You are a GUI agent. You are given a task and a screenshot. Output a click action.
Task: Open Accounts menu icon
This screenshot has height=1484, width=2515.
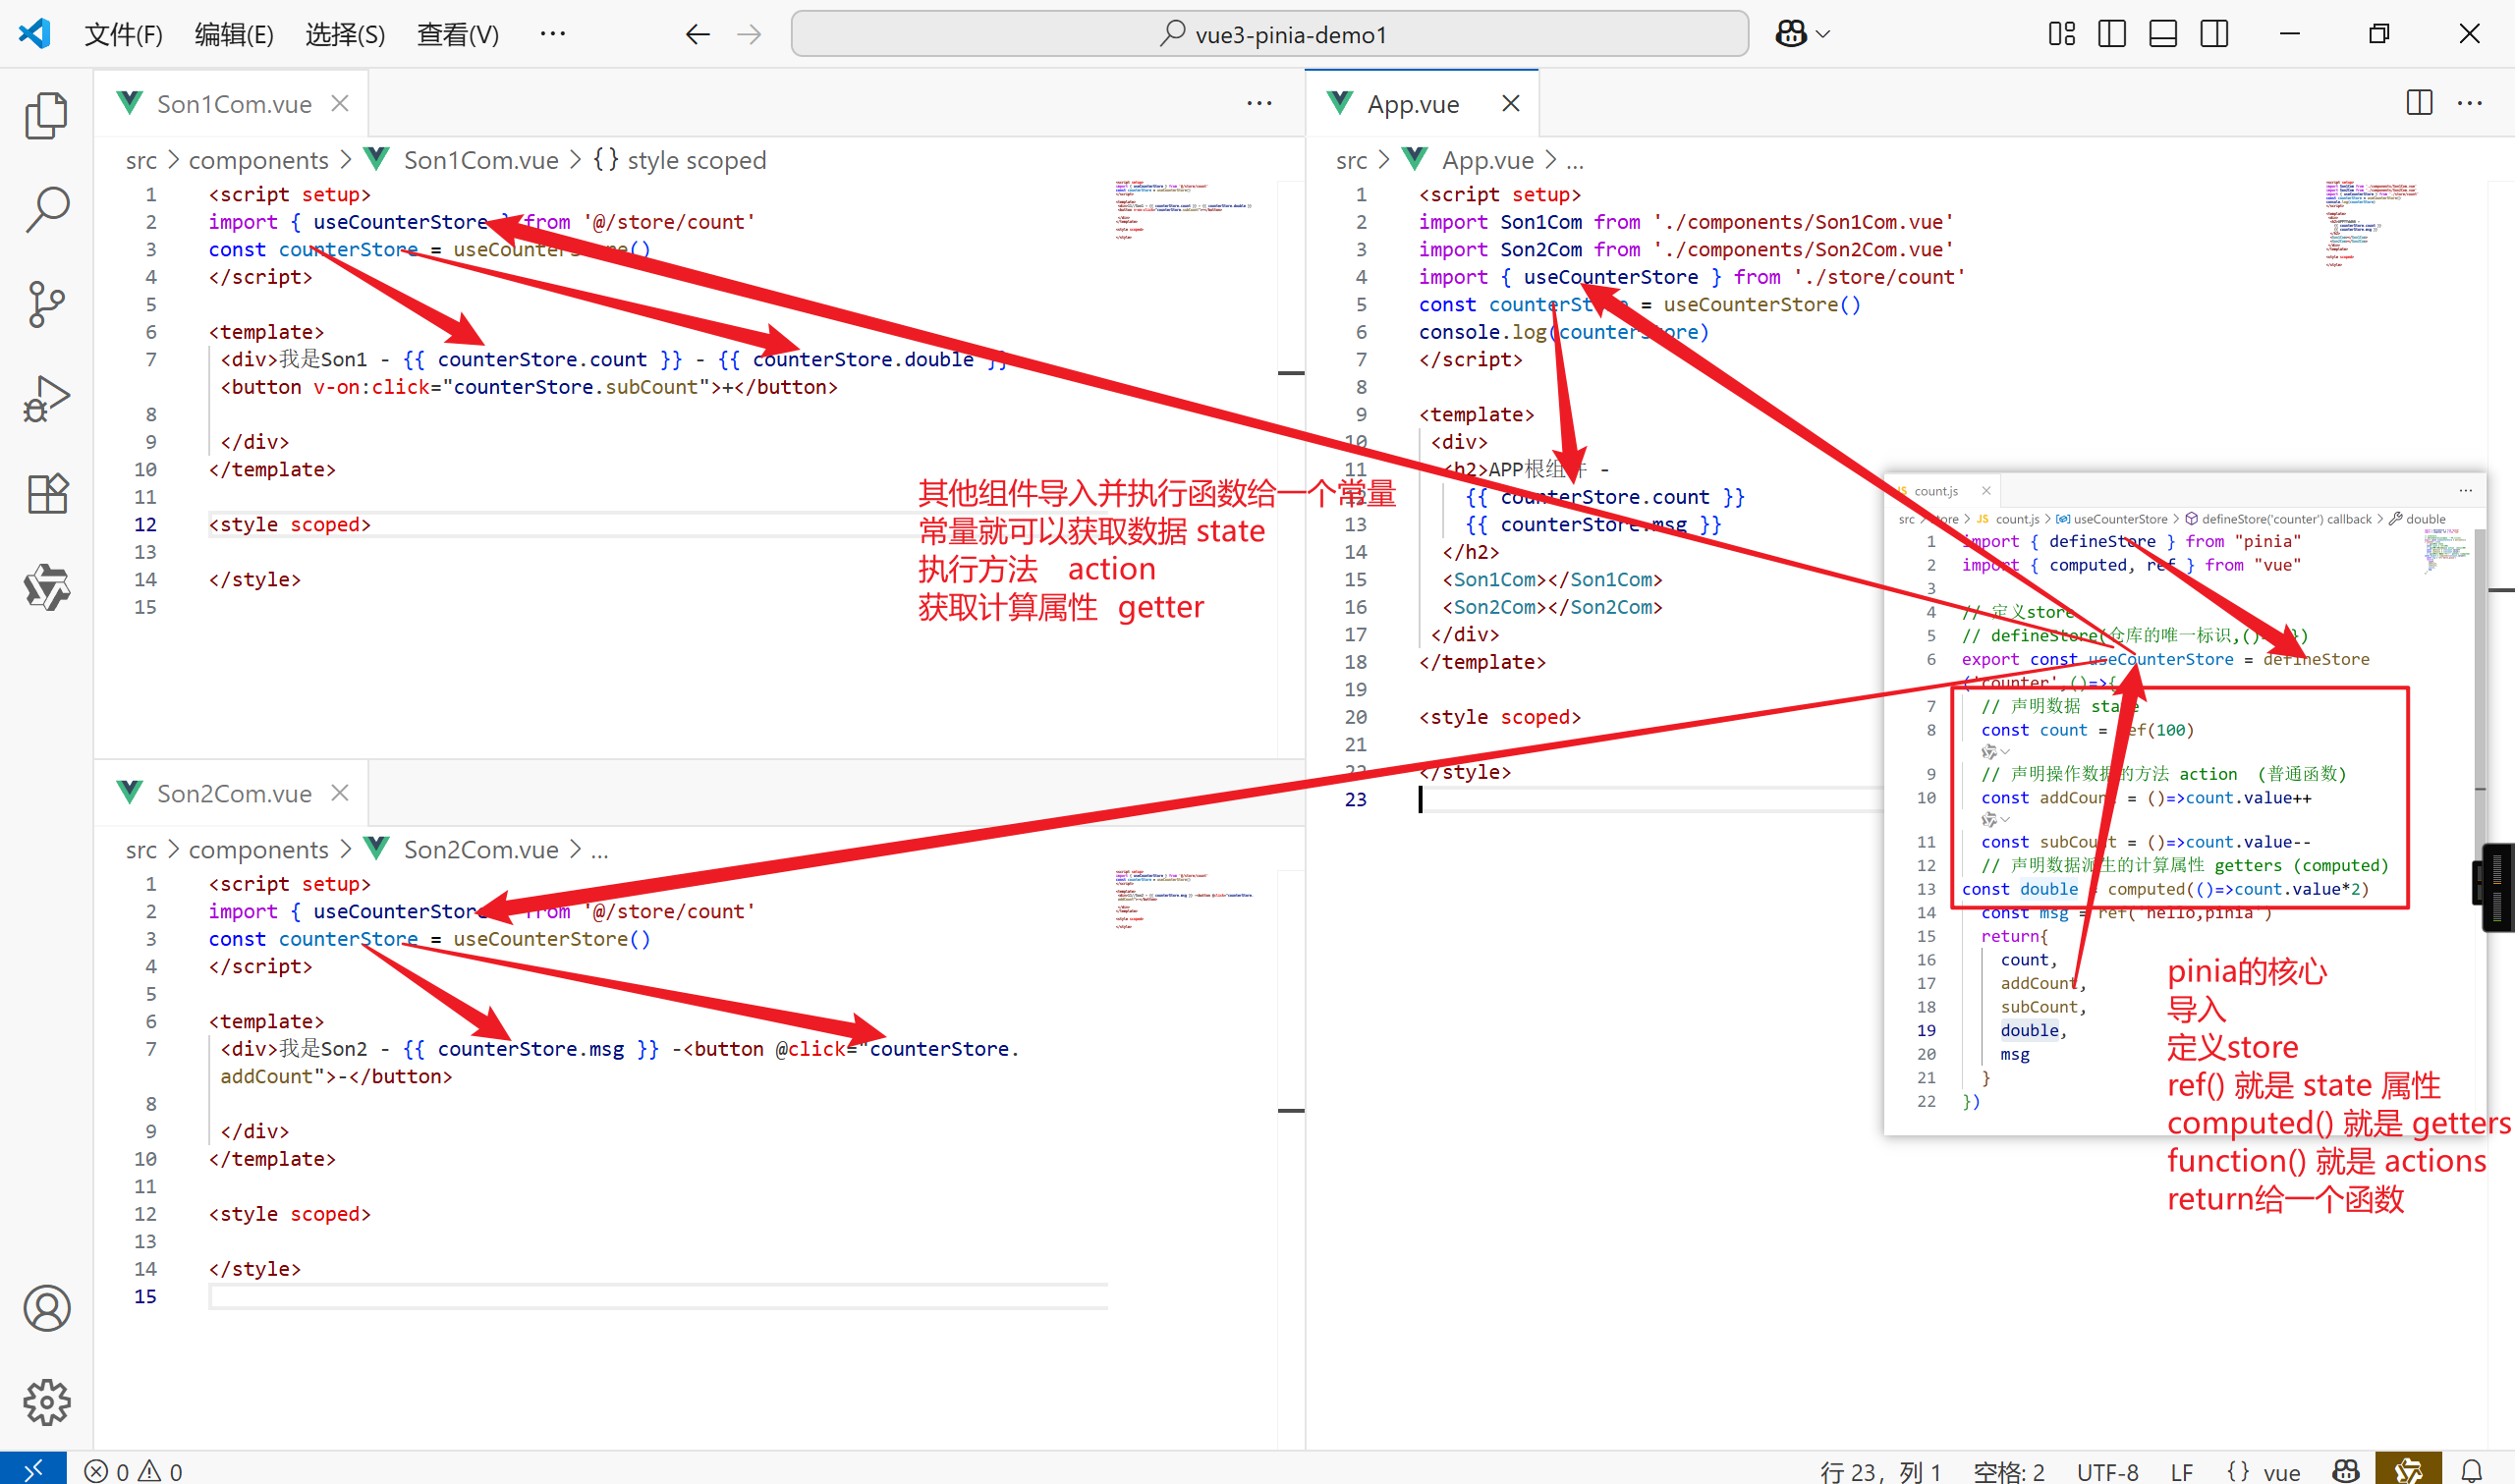click(46, 1308)
